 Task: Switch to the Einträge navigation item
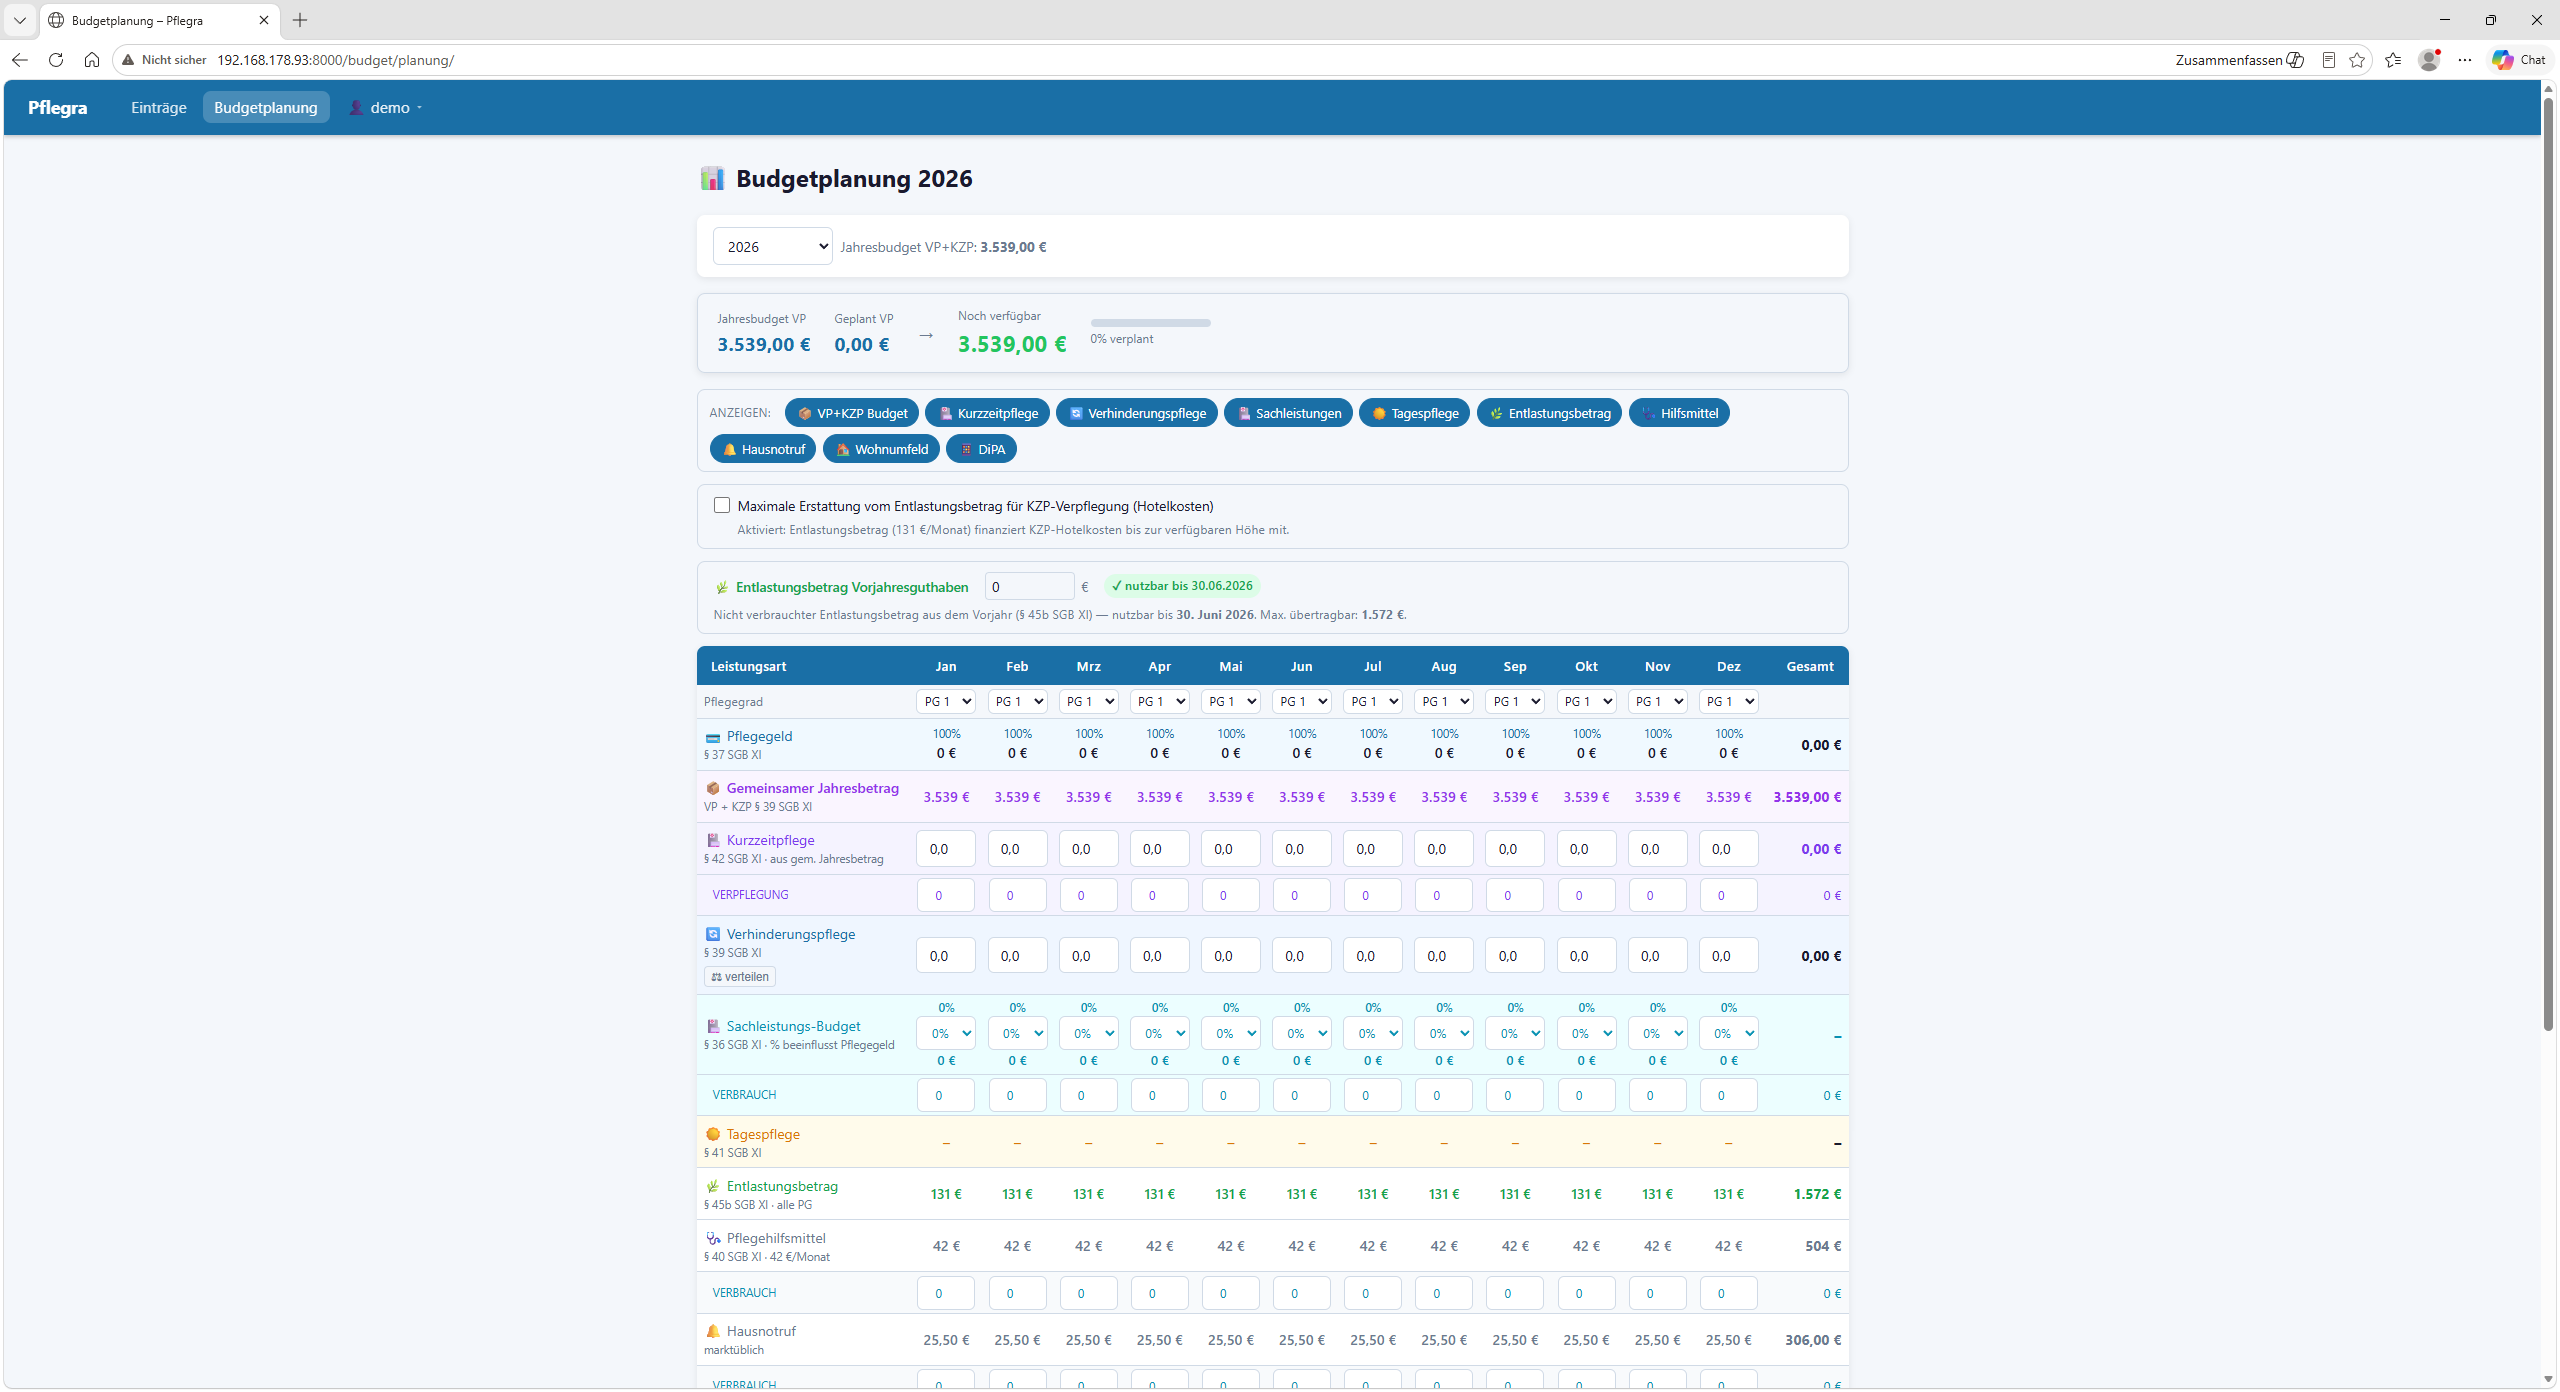(159, 108)
